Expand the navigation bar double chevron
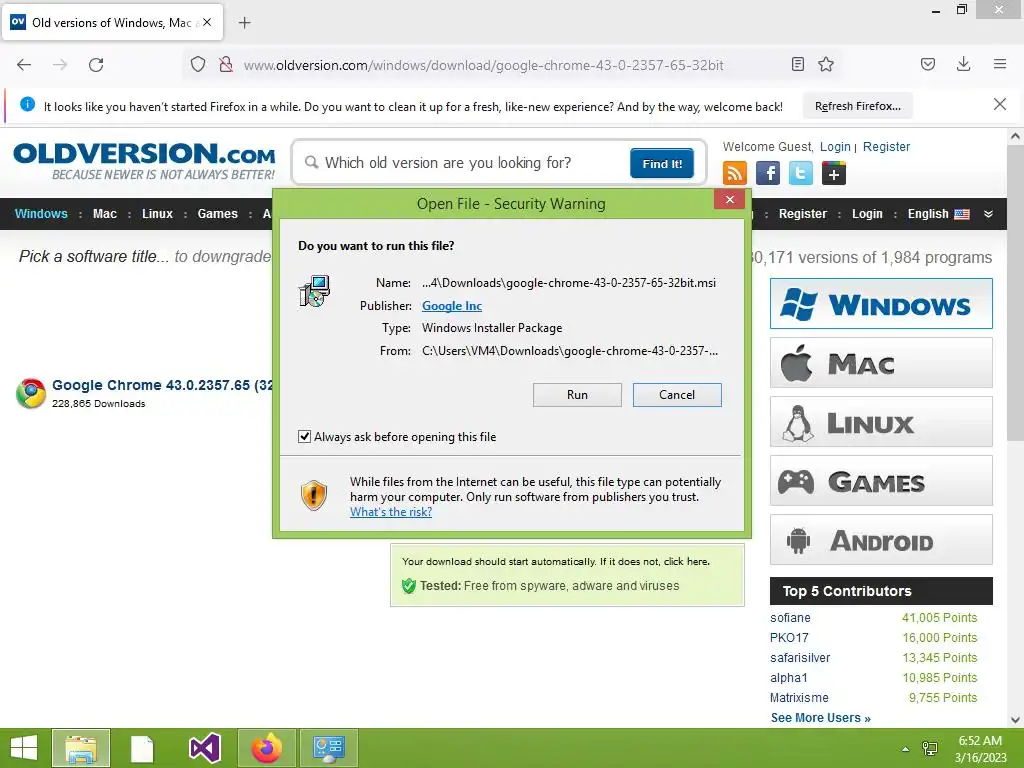 (988, 214)
